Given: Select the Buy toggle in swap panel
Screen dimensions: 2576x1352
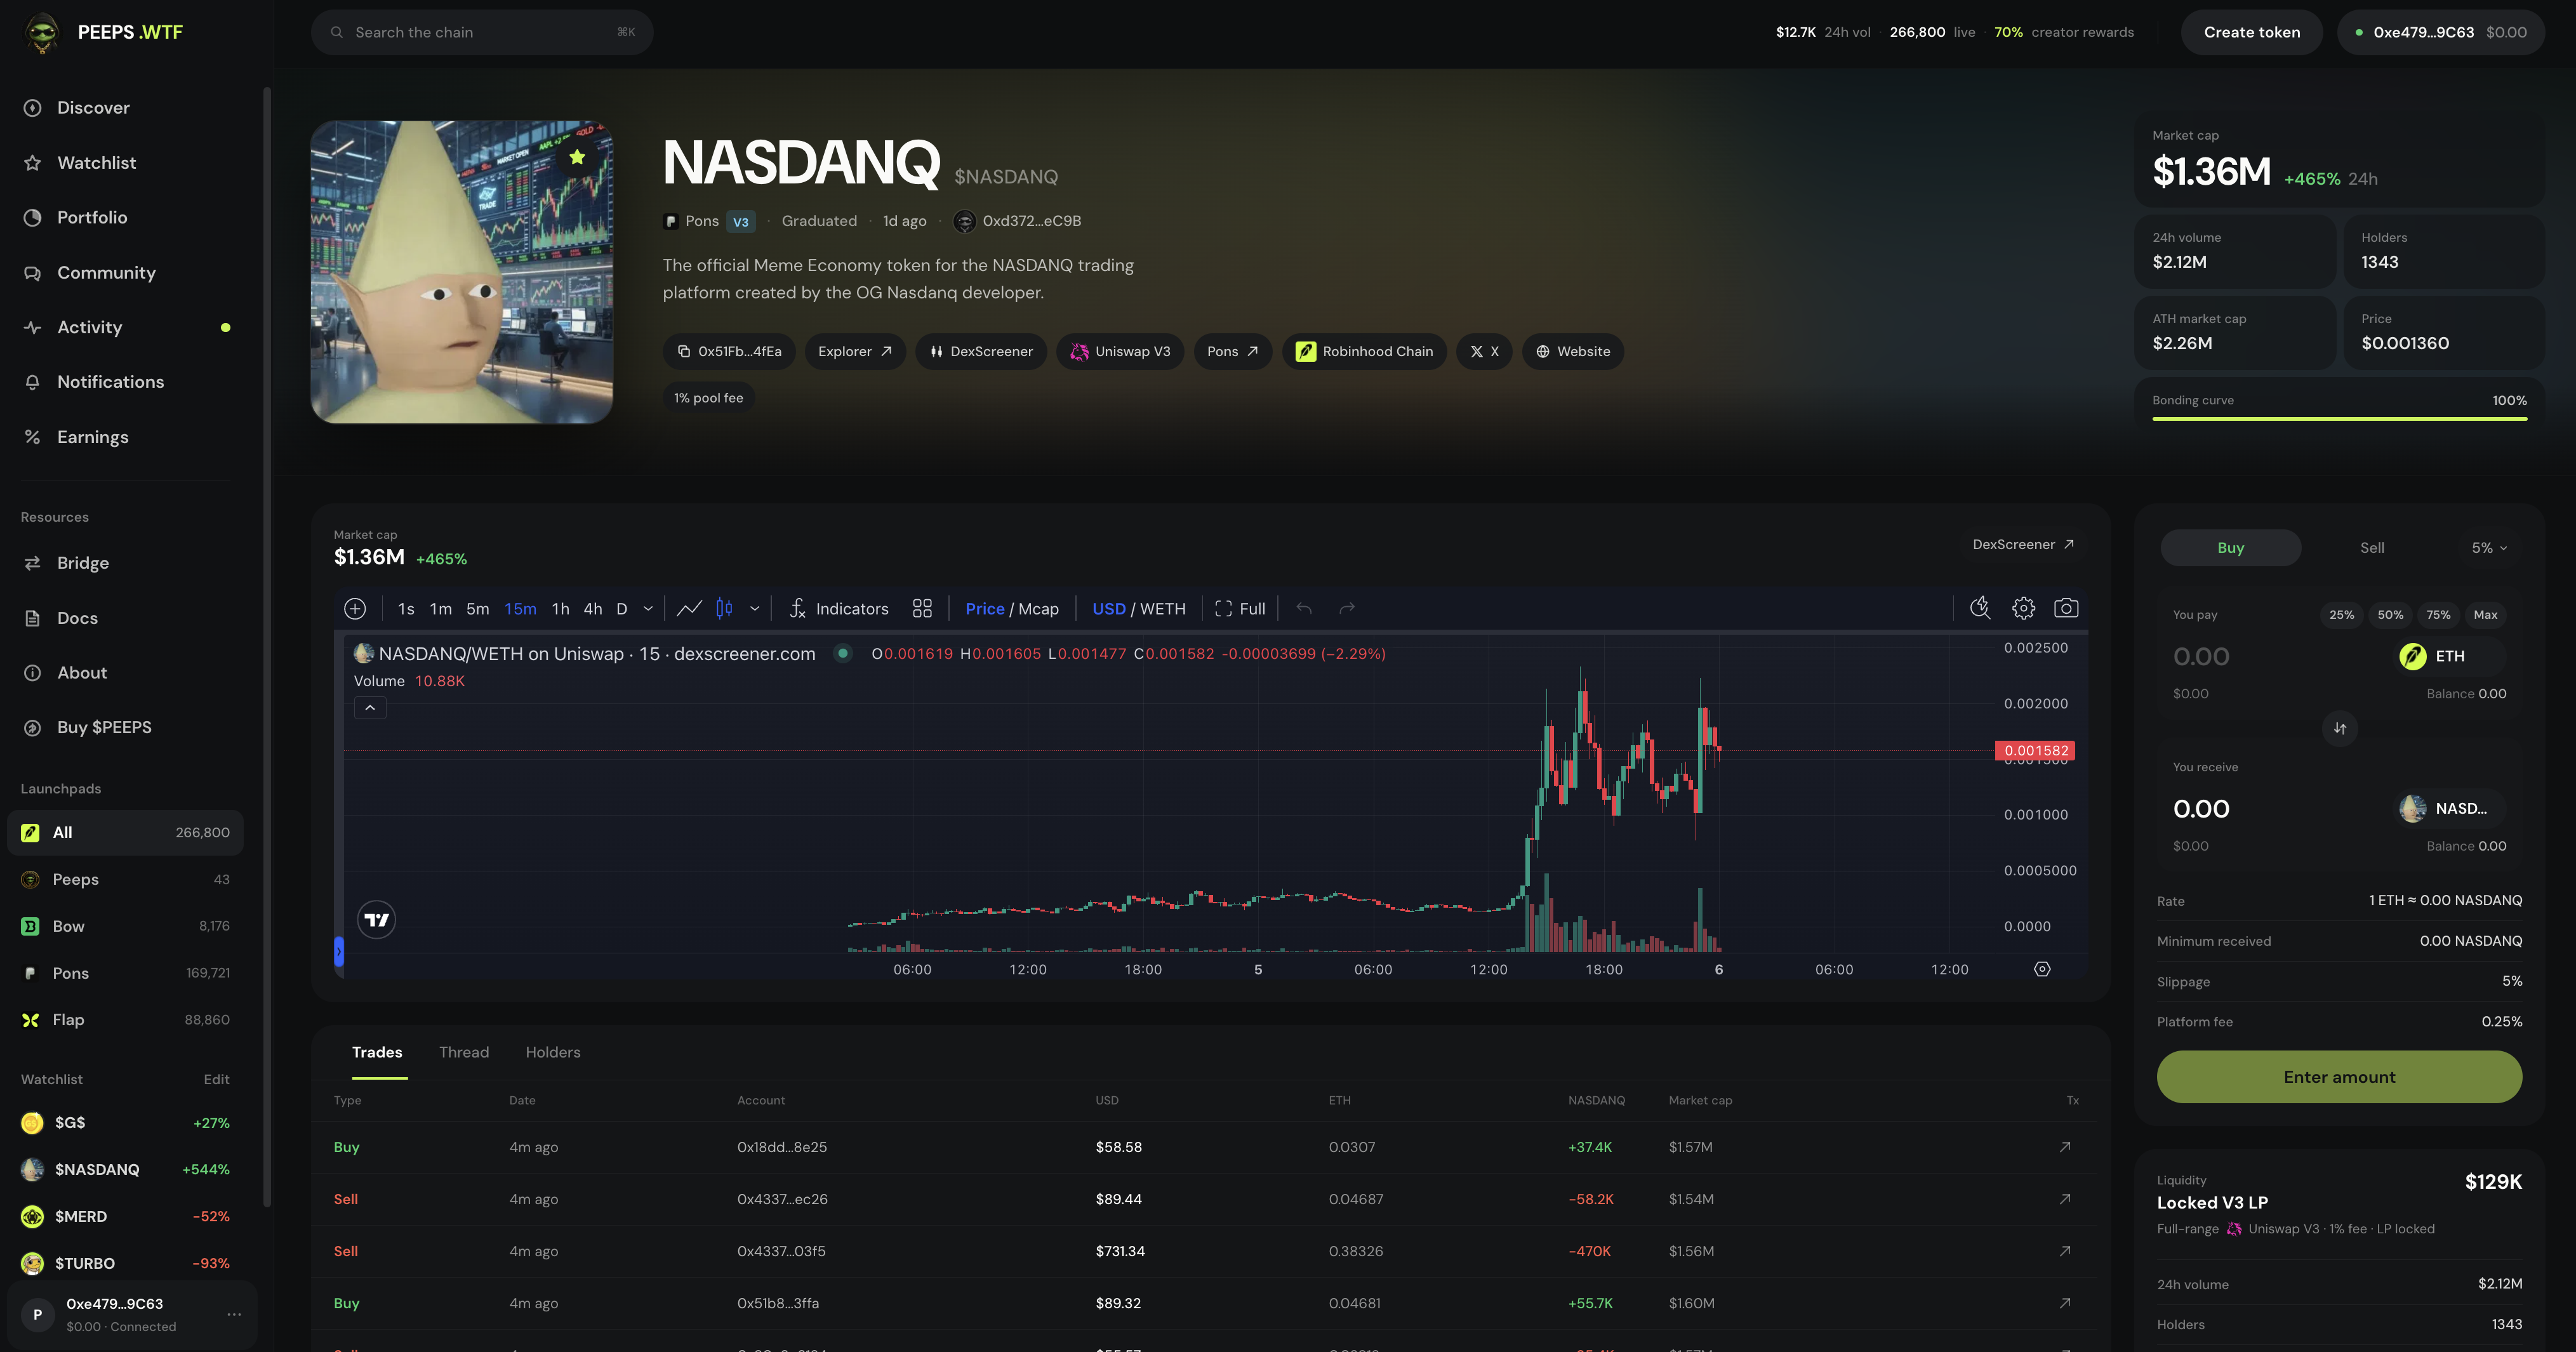Looking at the screenshot, I should pos(2231,548).
